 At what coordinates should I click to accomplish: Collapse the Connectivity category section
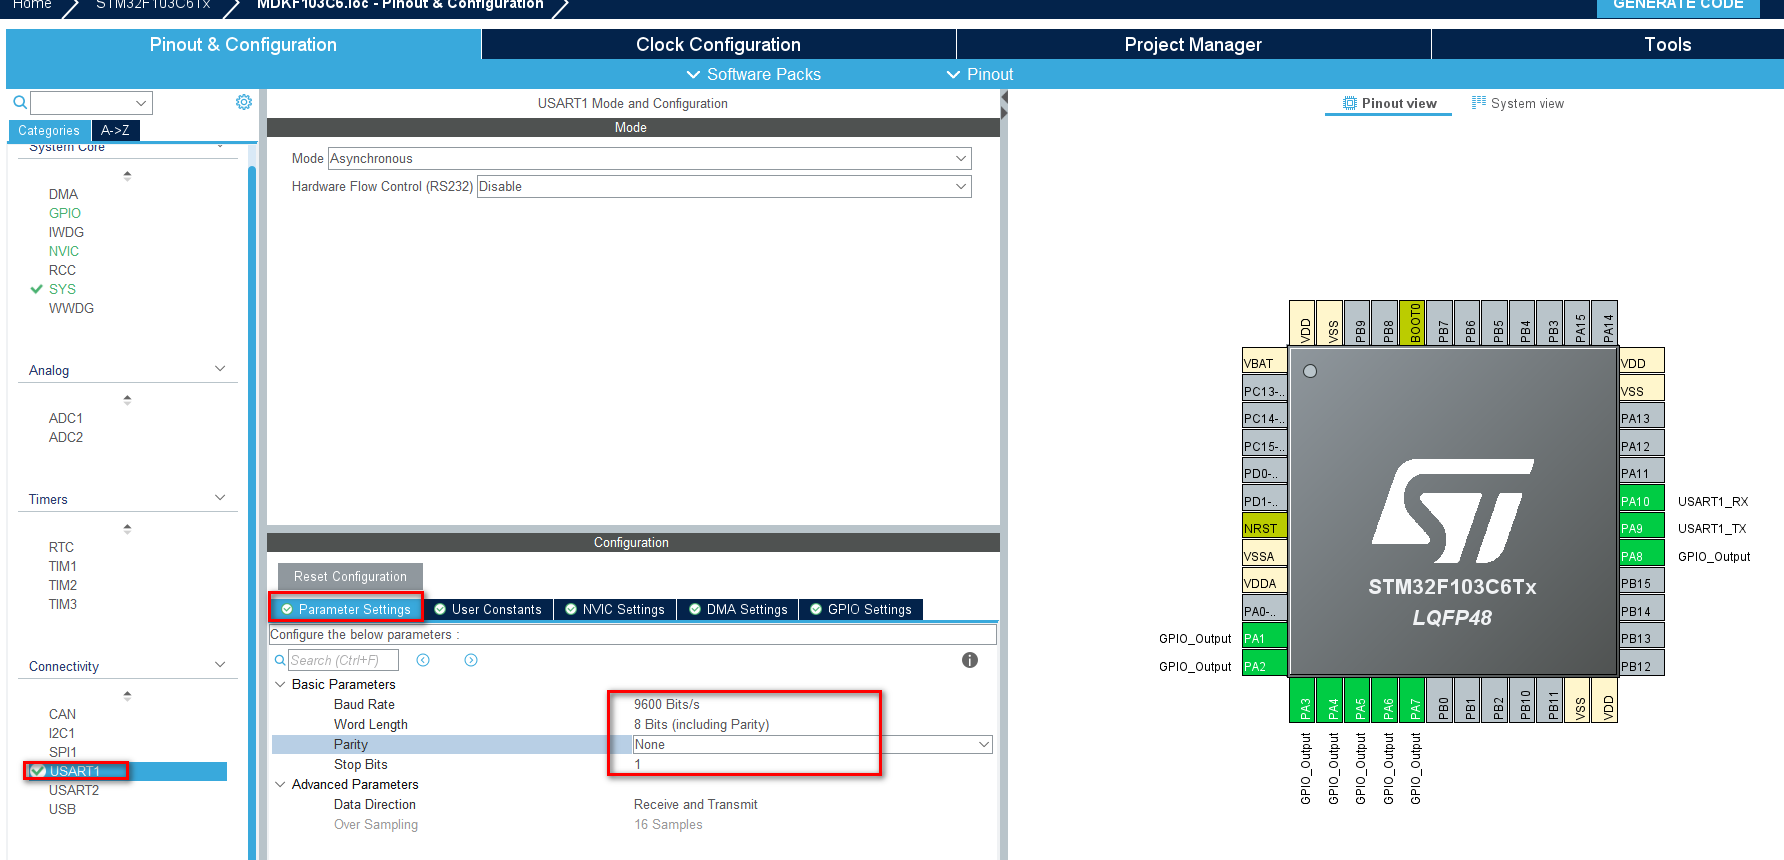pos(220,665)
